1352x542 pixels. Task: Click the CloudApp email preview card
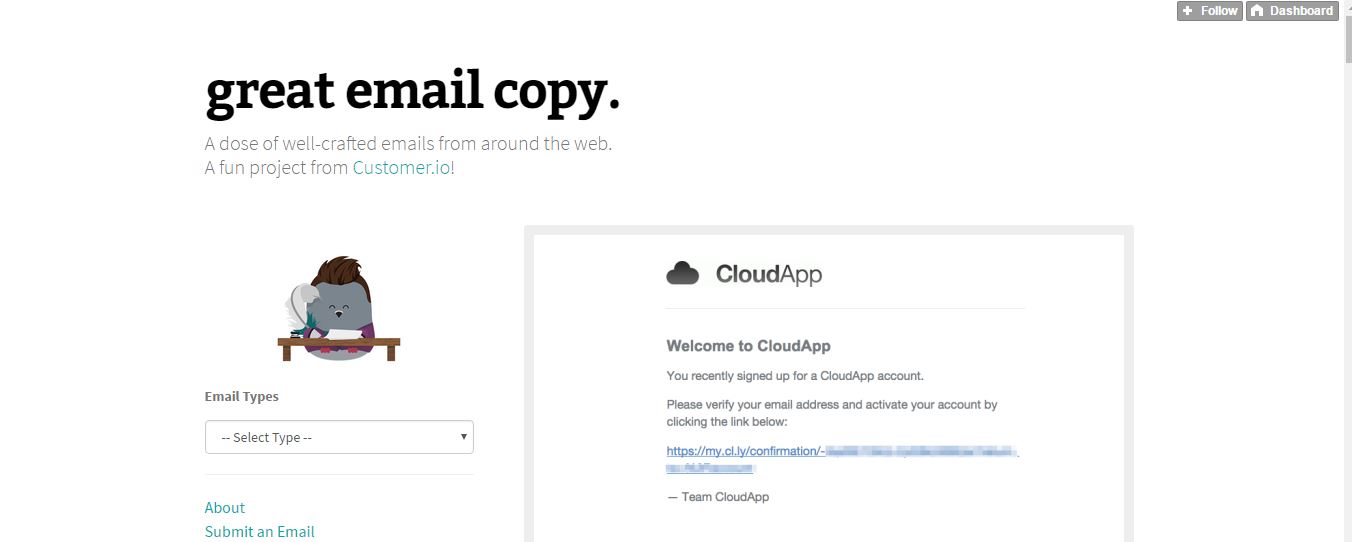829,384
